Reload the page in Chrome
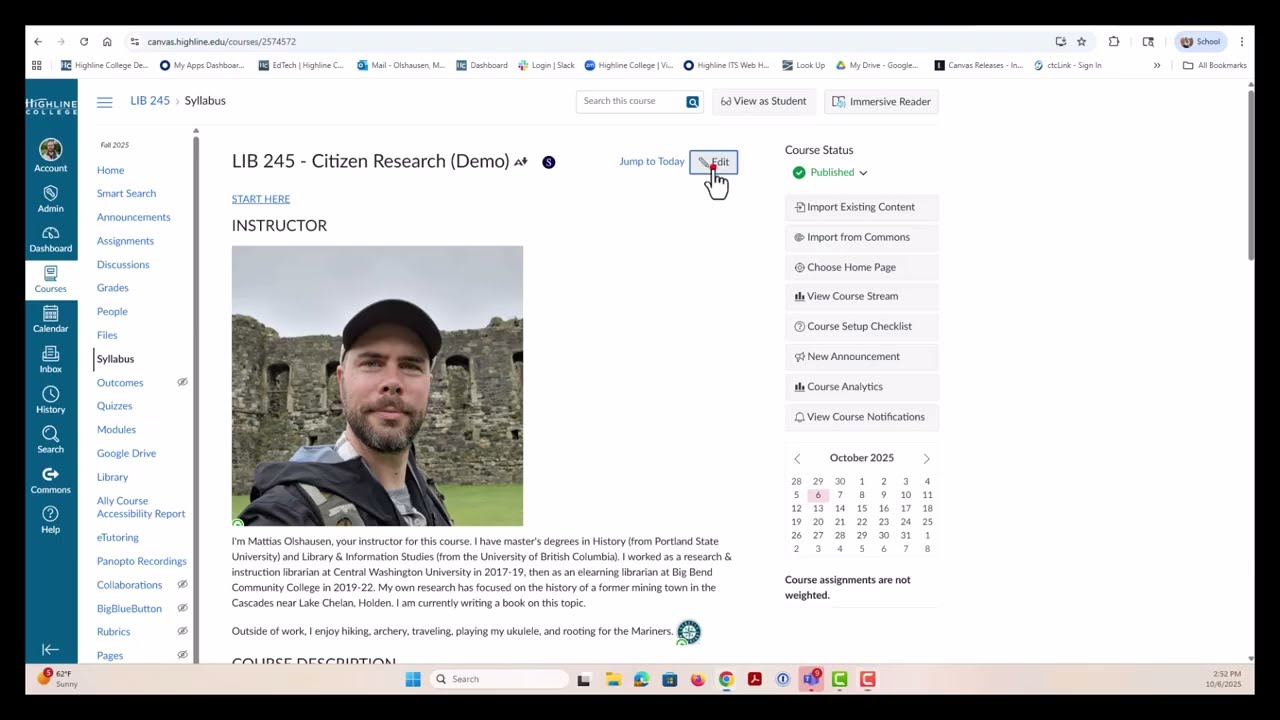 click(84, 42)
